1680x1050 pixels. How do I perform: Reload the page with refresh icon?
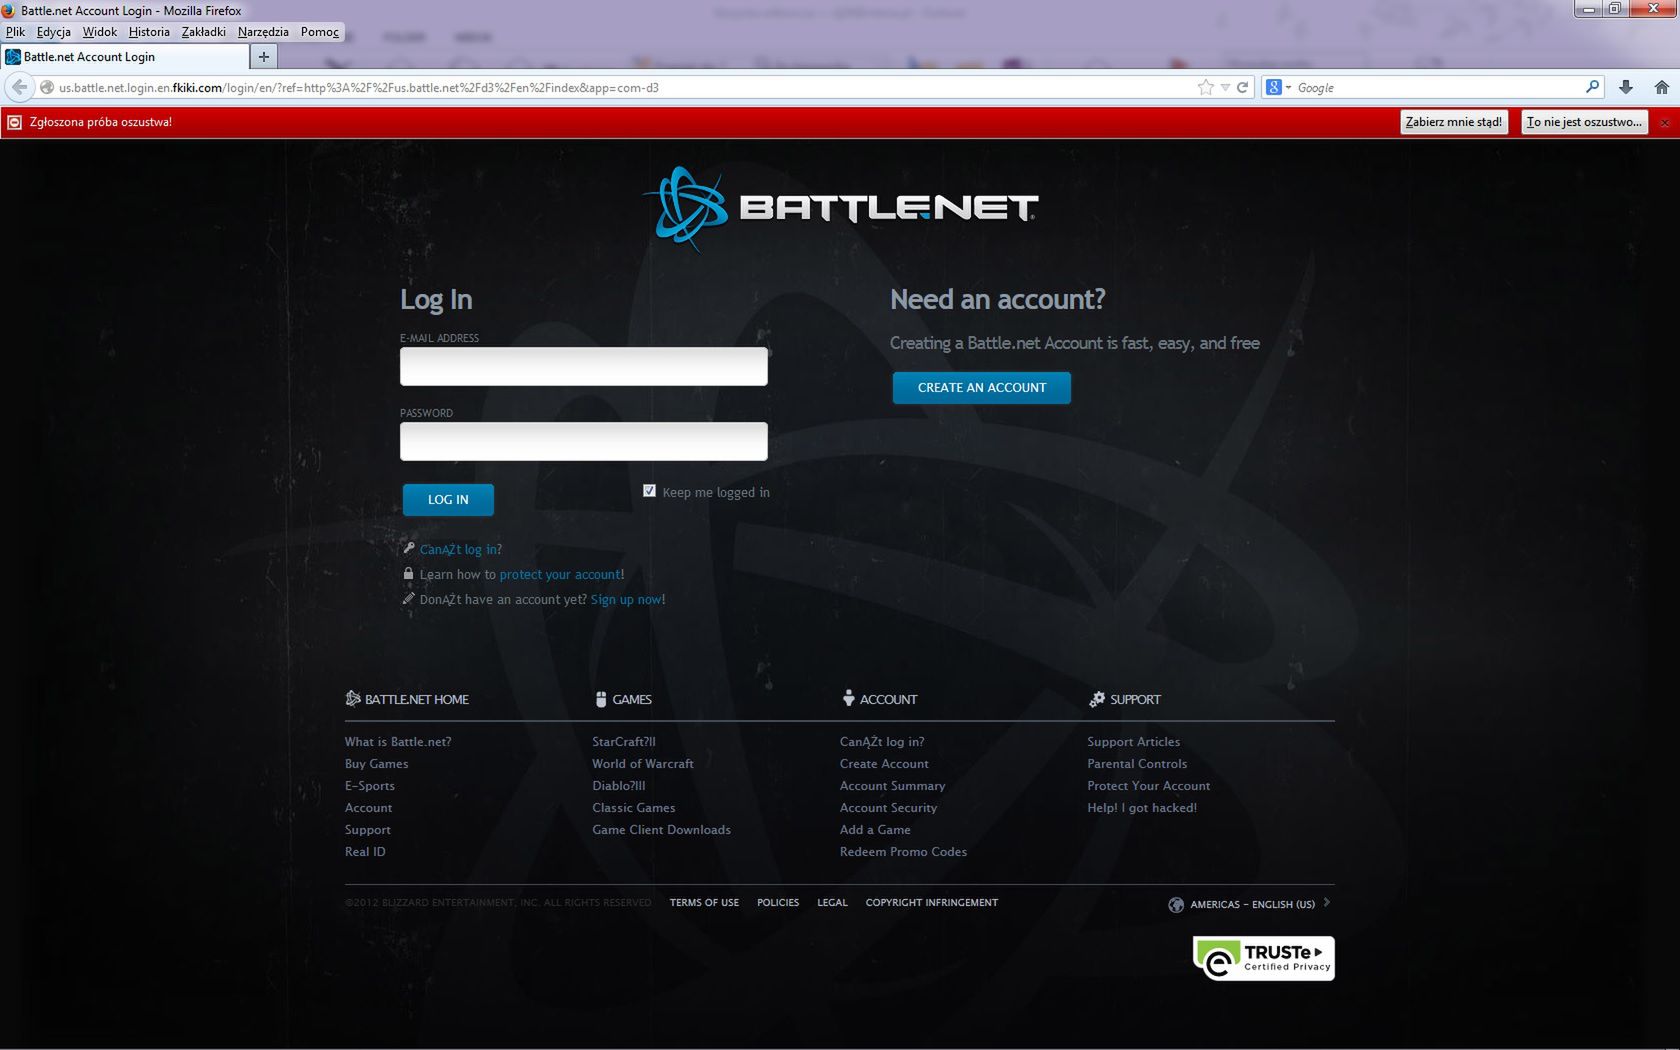[1243, 87]
